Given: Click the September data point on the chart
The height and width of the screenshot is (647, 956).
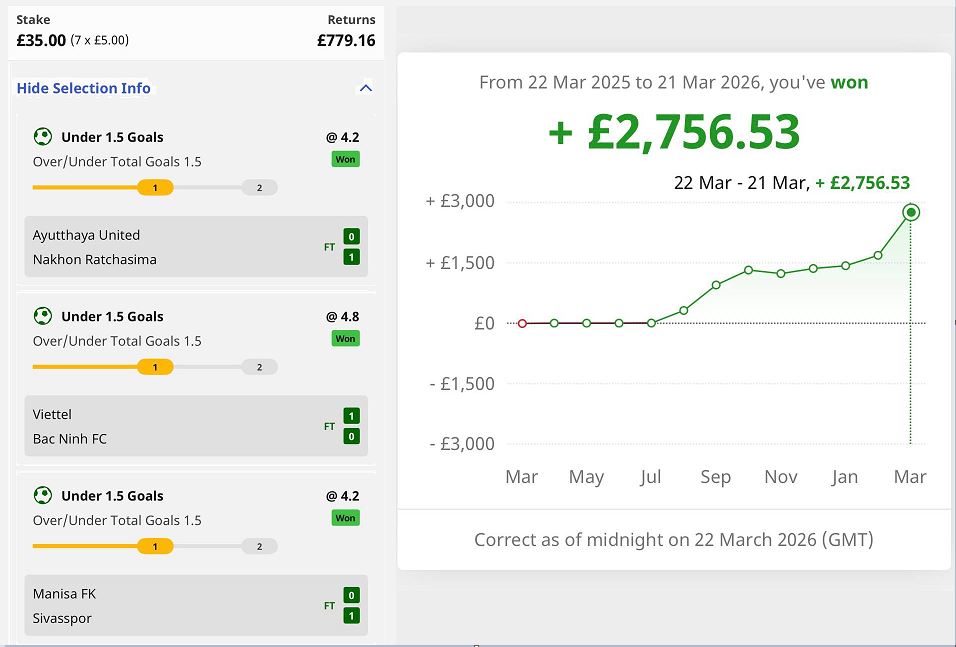Looking at the screenshot, I should coord(716,285).
